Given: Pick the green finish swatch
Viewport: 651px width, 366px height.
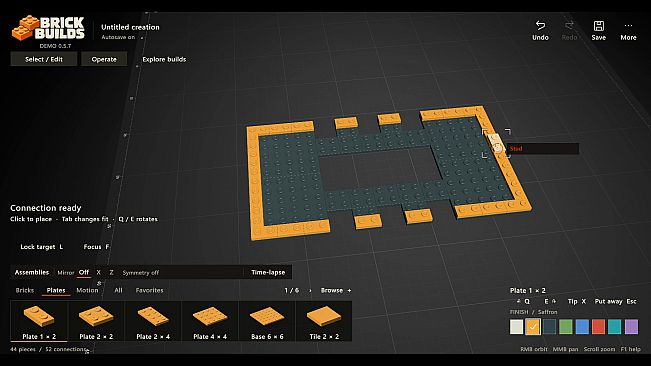Looking at the screenshot, I should [565, 327].
